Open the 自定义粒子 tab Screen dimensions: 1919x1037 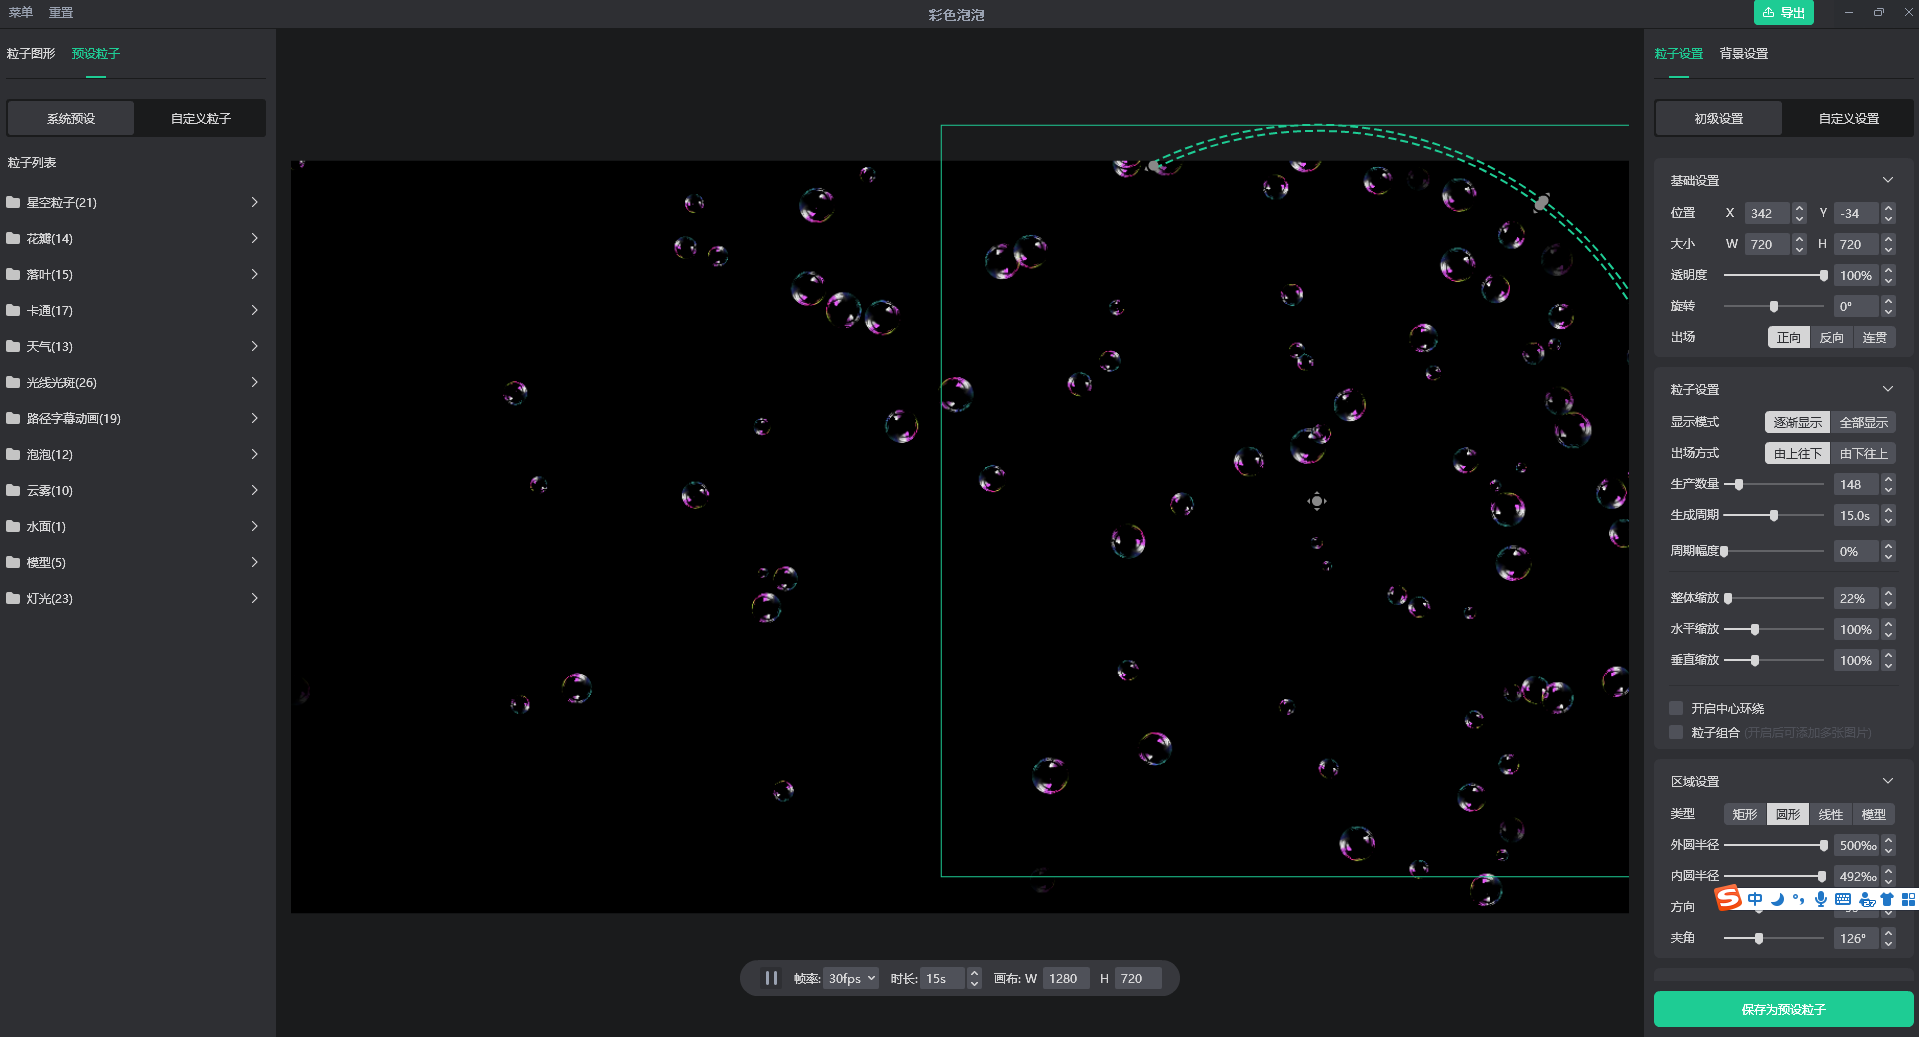coord(201,118)
